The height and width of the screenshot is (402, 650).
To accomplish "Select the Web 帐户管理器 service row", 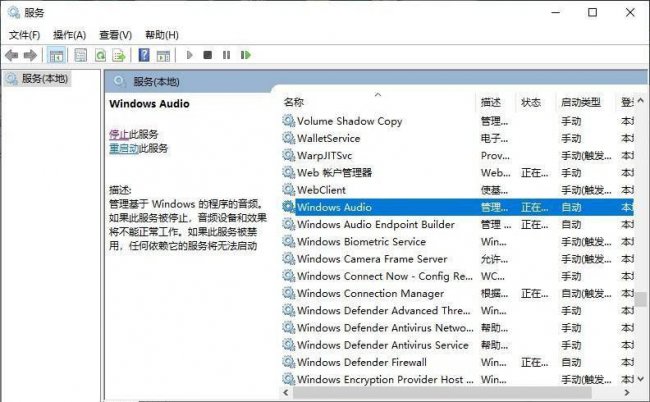I will 458,172.
